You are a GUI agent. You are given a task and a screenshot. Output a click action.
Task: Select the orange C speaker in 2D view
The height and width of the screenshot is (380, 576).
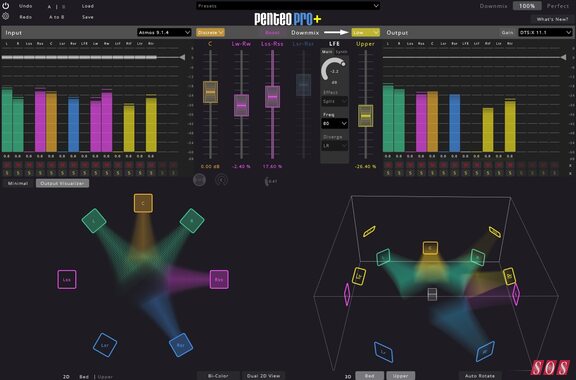pyautogui.click(x=143, y=203)
